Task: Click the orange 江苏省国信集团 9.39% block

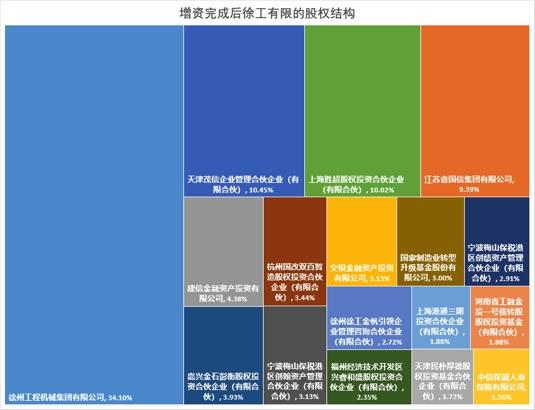Action: [475, 111]
